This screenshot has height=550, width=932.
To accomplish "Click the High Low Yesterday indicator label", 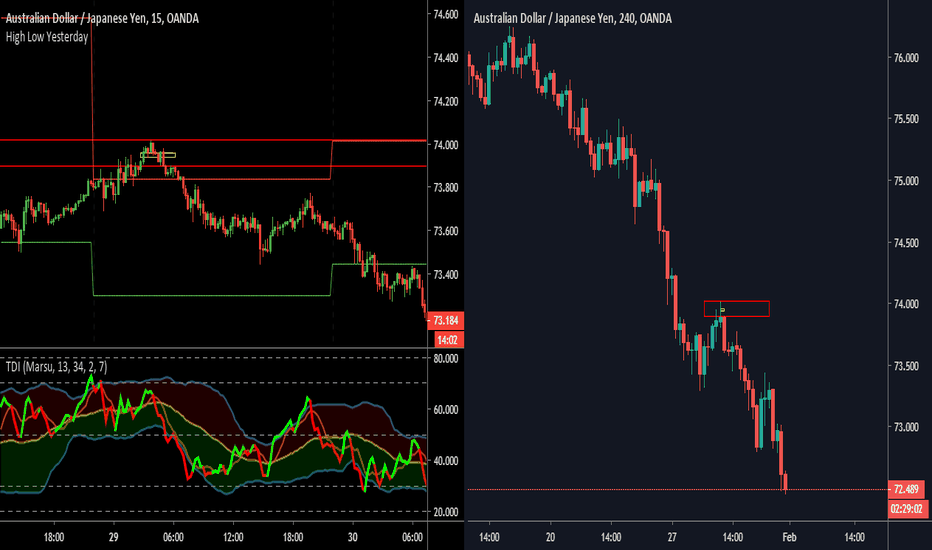I will pos(47,37).
